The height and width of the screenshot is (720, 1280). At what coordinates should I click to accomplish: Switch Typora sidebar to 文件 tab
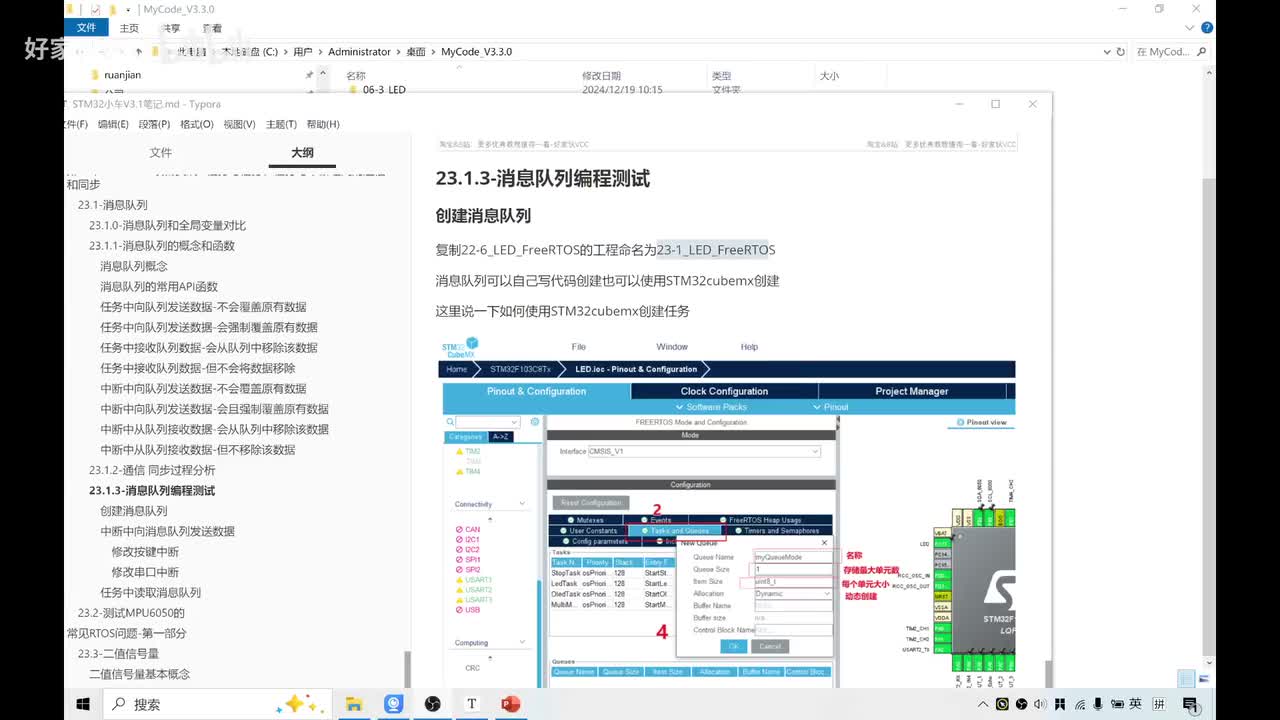(161, 153)
